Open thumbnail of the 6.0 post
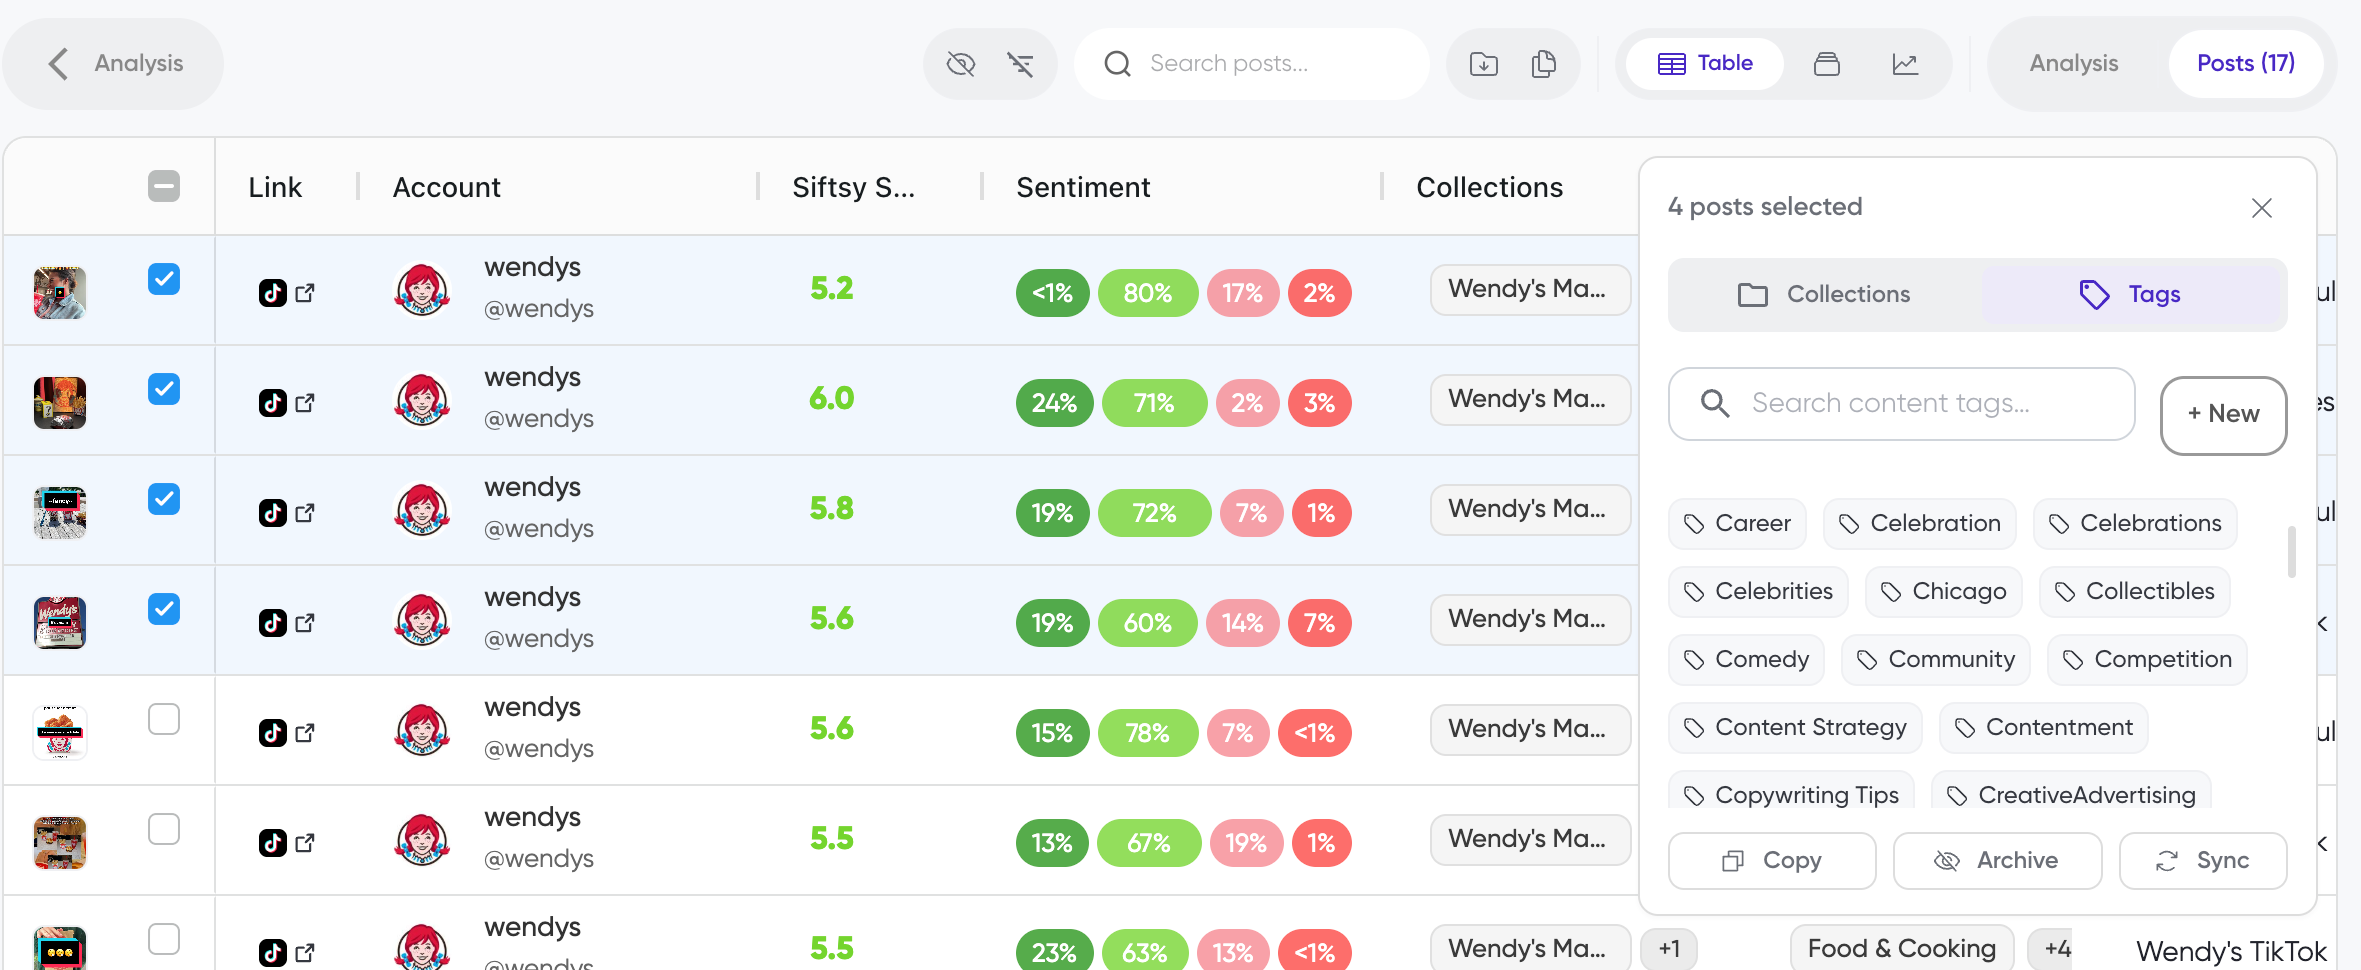The height and width of the screenshot is (970, 2361). (x=60, y=403)
